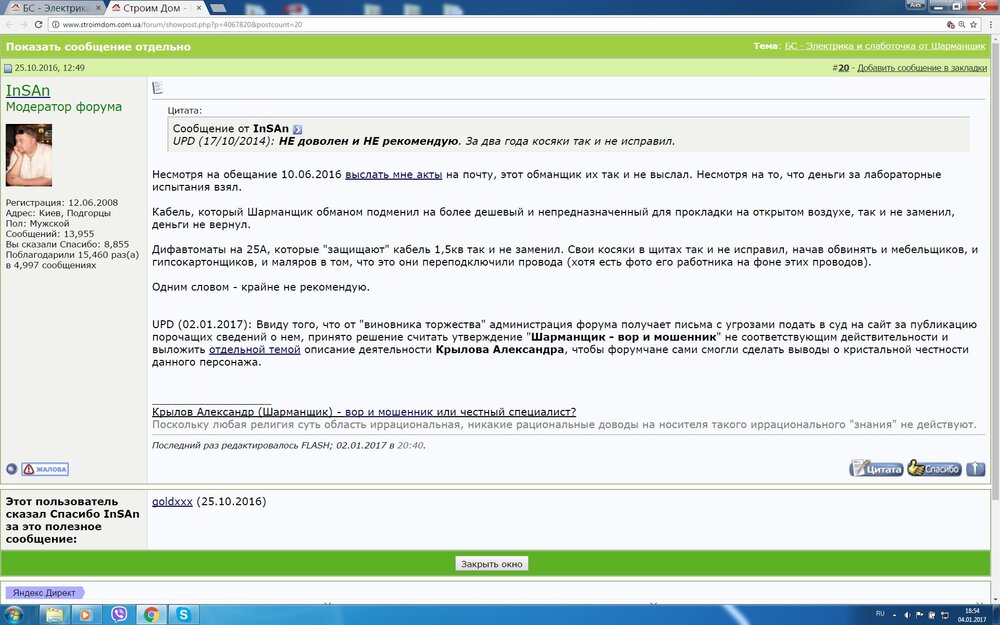
Task: Click the post date '25.10.2016, 12:49'
Action: click(50, 68)
